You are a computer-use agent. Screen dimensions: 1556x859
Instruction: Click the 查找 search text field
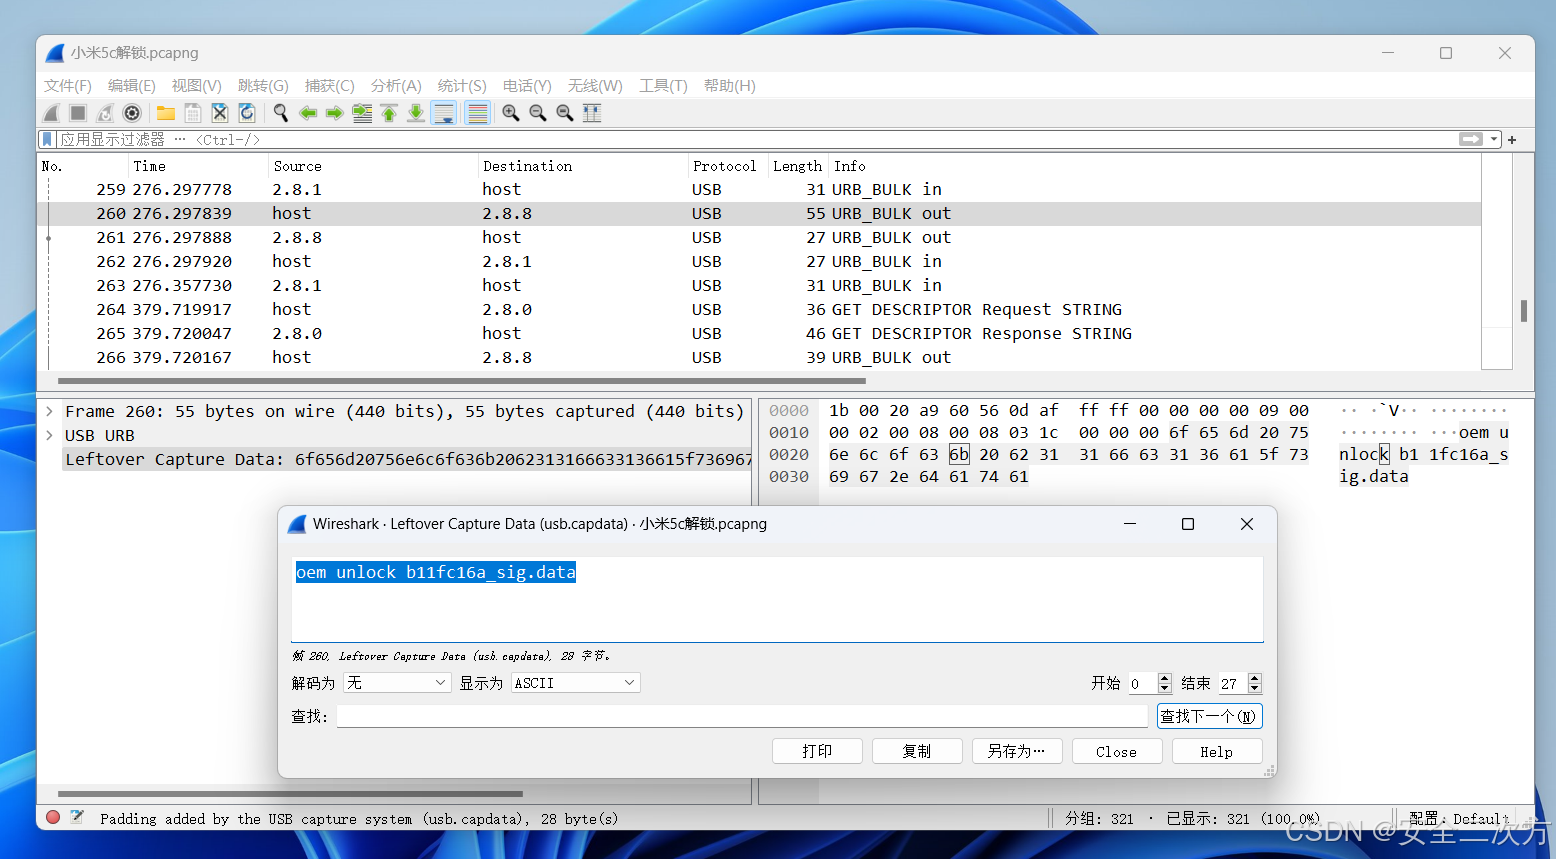(x=742, y=716)
